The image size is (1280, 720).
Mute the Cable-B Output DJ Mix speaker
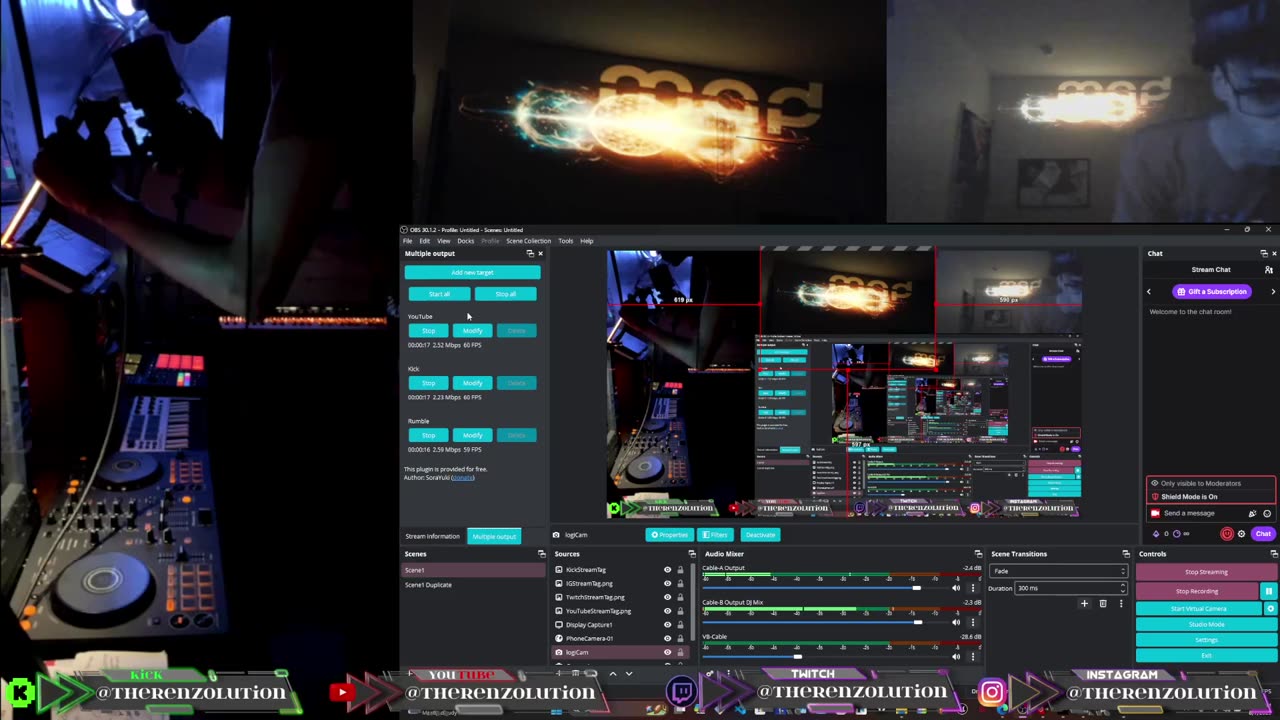956,622
